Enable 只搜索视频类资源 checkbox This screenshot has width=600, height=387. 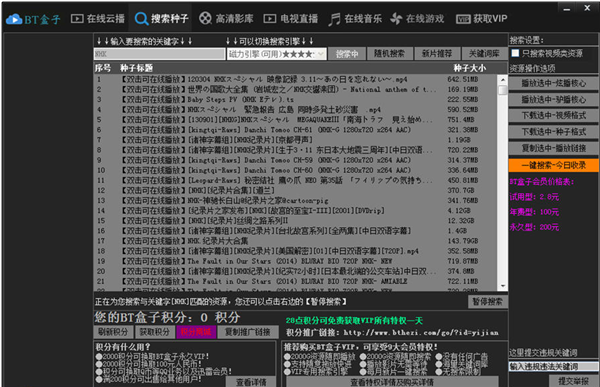(515, 53)
